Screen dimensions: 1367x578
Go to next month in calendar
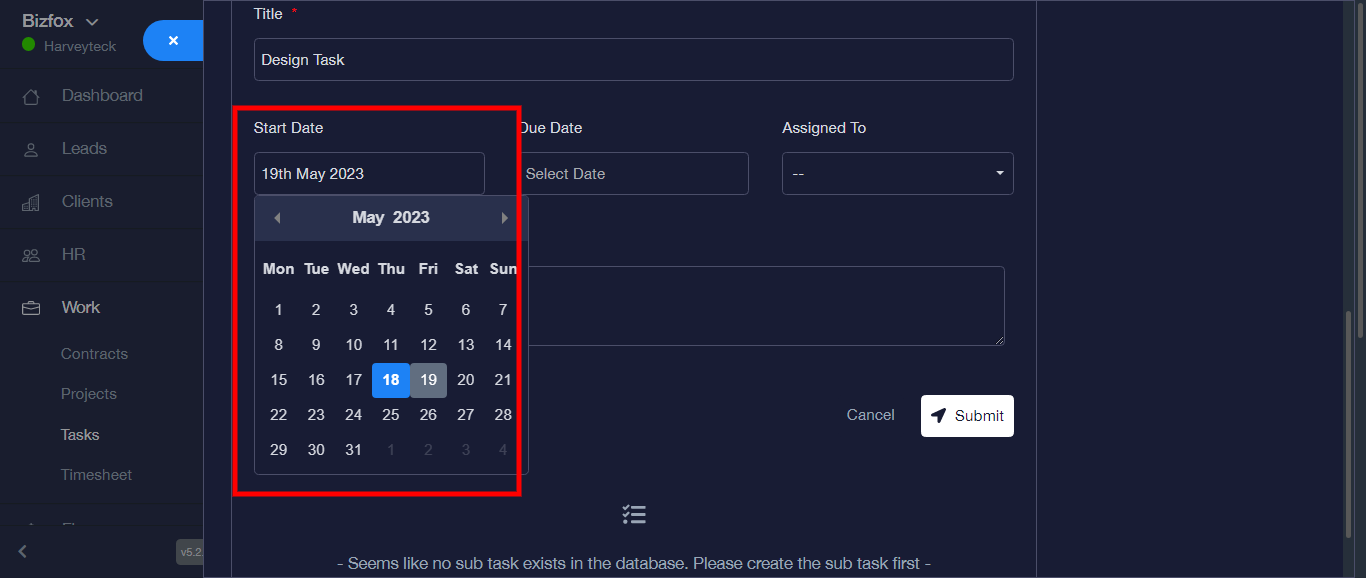point(504,218)
